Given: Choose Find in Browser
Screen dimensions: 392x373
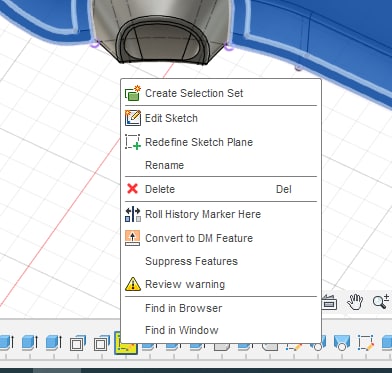Looking at the screenshot, I should point(220,308).
